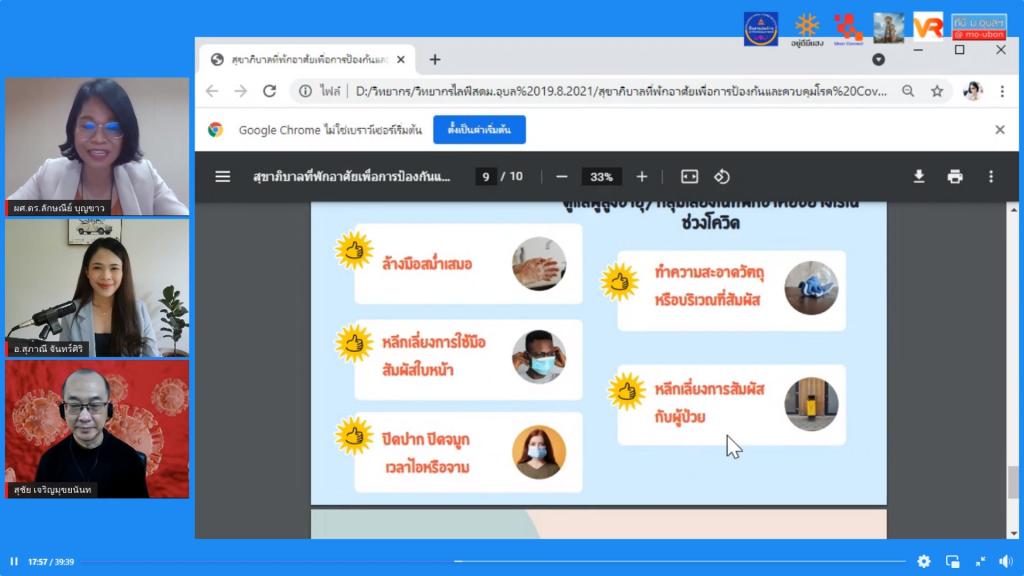Open the video player settings gear

923,562
